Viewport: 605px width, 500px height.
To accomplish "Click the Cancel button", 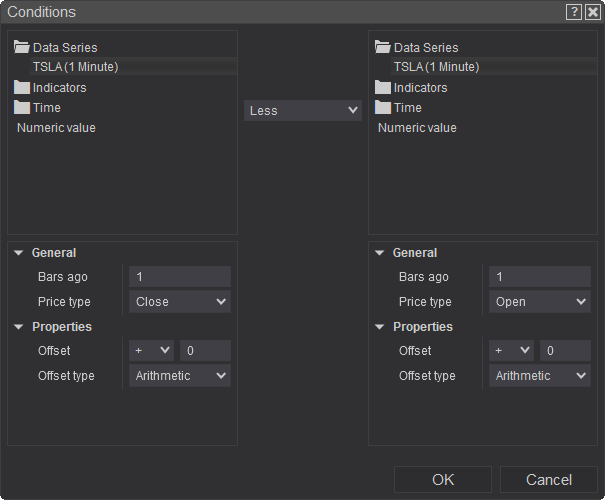I will (x=549, y=480).
